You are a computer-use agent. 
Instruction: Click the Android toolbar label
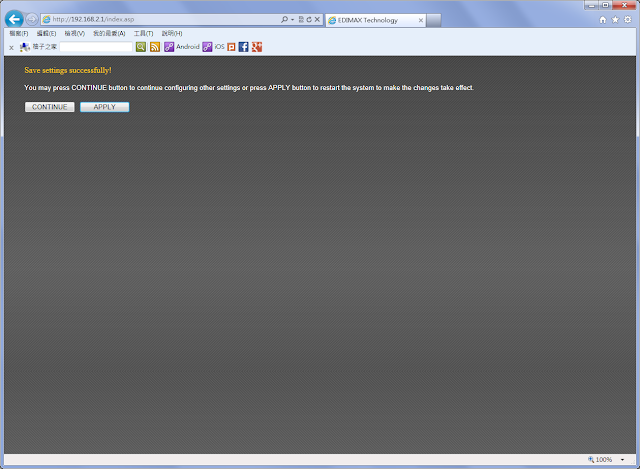click(x=188, y=47)
